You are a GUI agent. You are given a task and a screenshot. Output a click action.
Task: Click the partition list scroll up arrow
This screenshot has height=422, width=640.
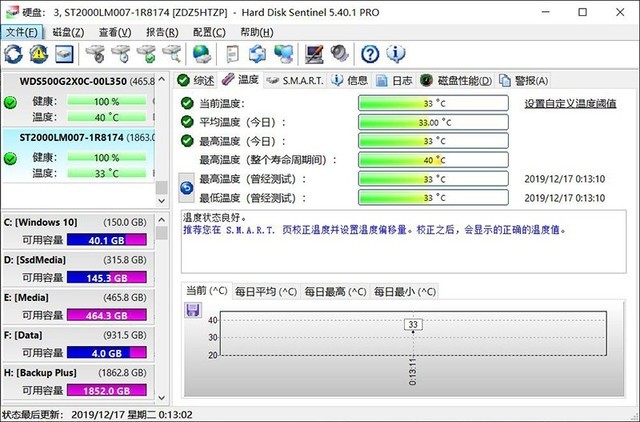tap(162, 220)
